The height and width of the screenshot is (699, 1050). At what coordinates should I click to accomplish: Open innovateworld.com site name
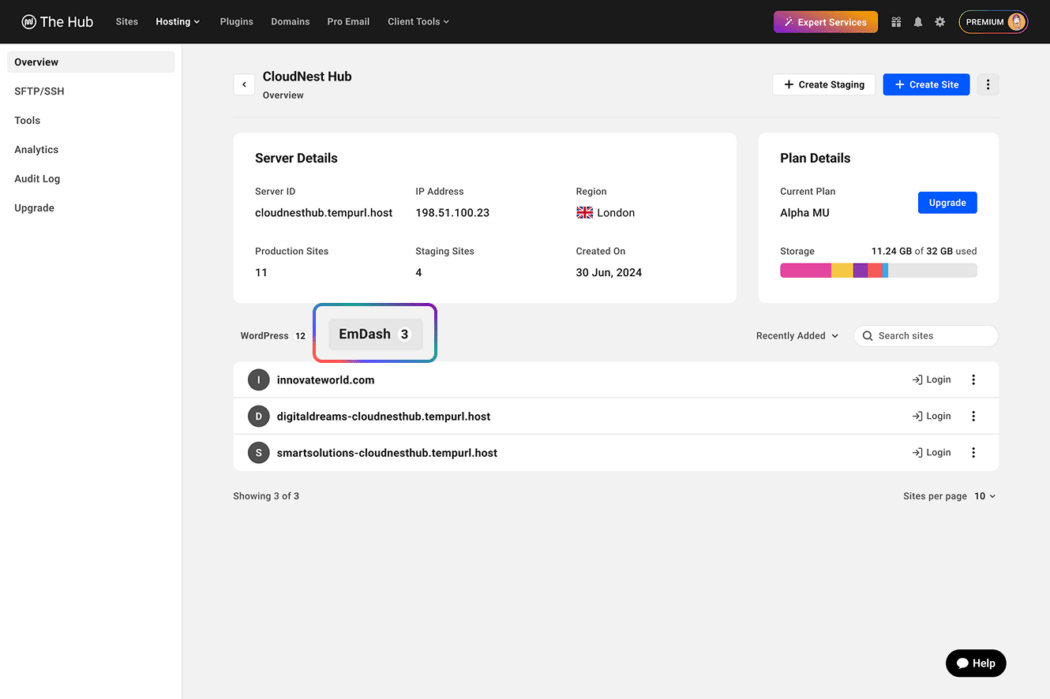point(325,380)
